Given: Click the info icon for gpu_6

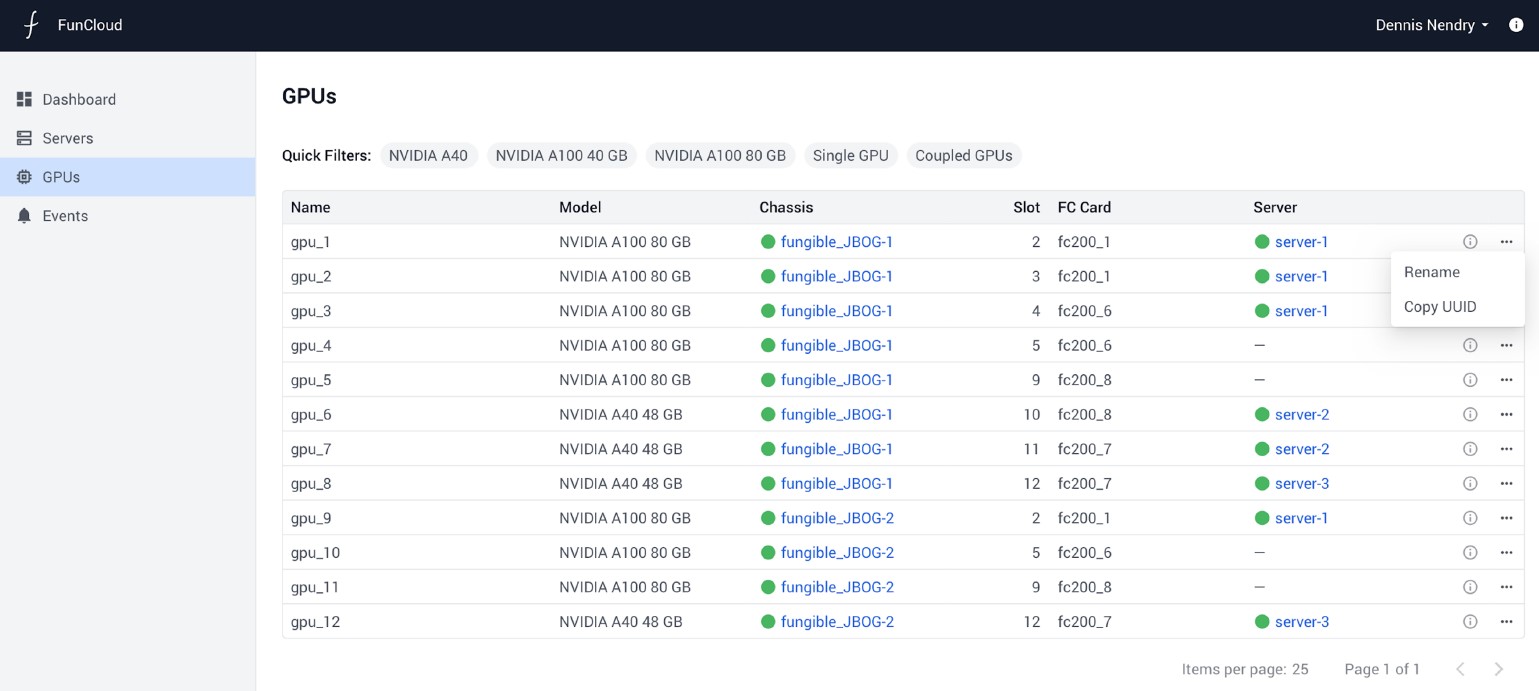Looking at the screenshot, I should 1469,415.
